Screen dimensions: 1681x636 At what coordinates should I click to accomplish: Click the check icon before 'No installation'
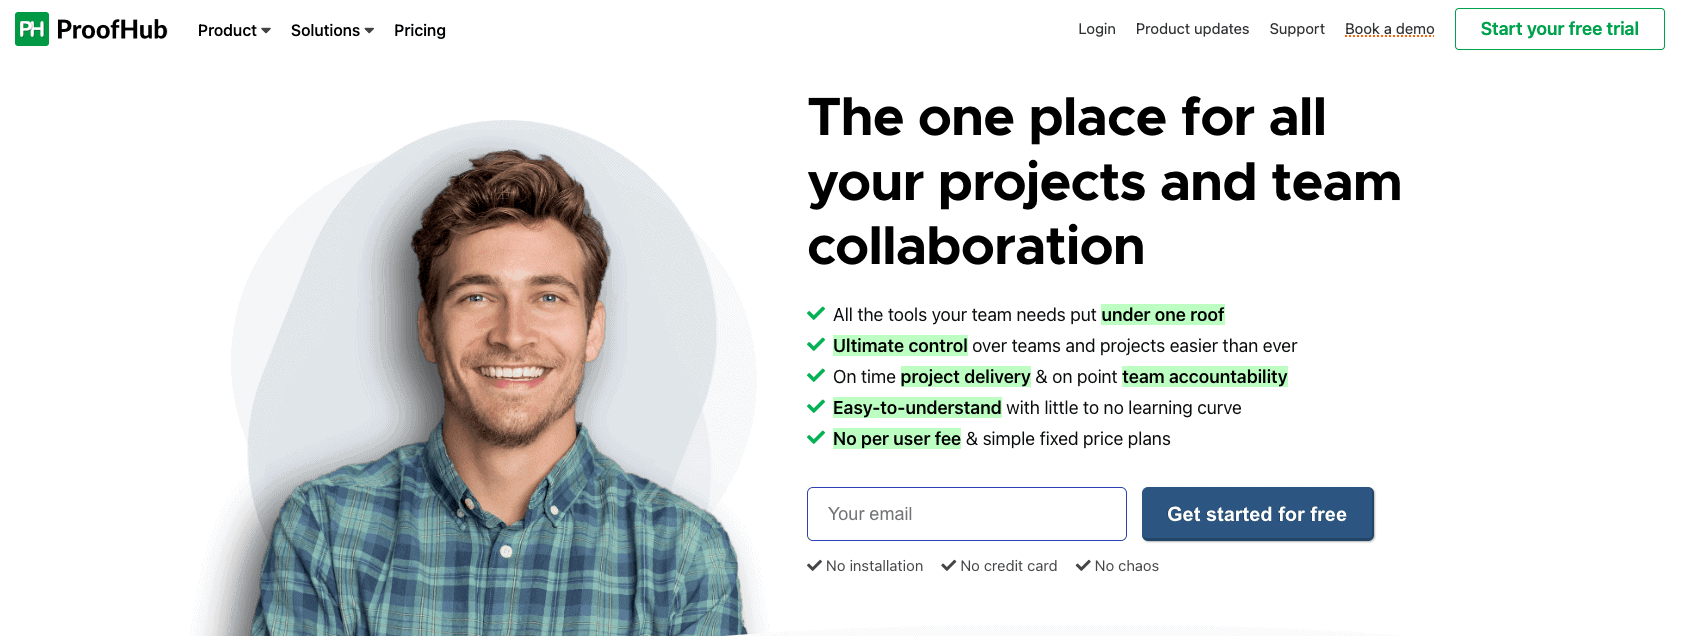814,565
